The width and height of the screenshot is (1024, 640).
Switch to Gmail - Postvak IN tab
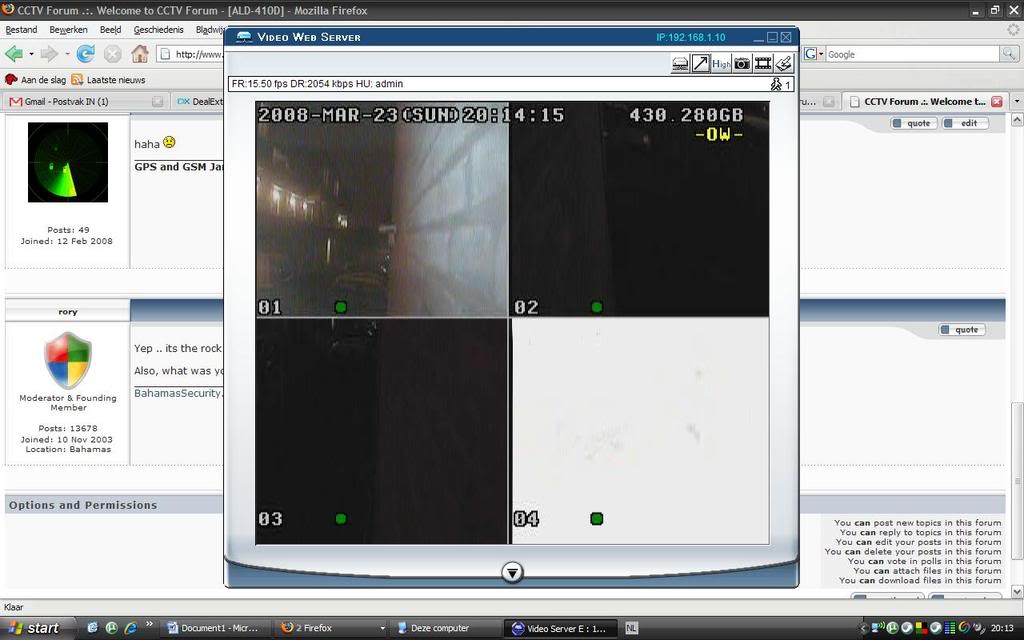[84, 101]
